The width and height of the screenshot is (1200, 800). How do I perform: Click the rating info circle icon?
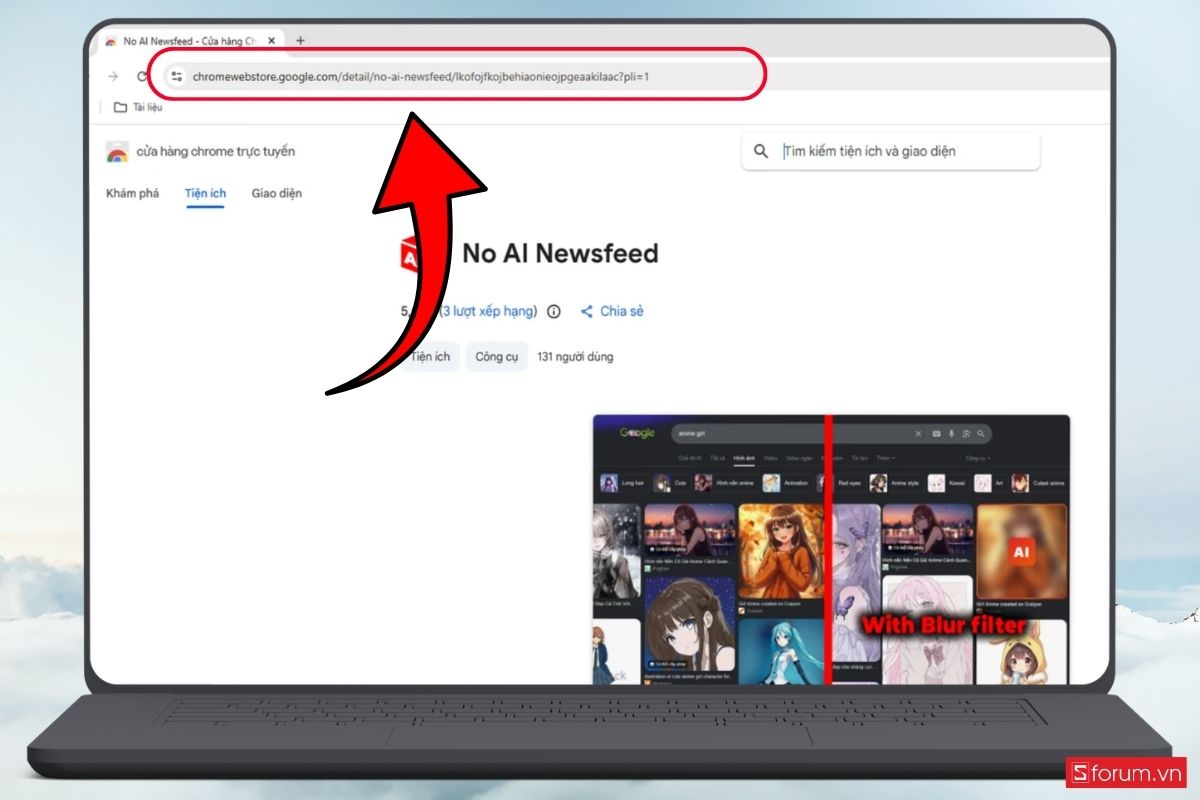554,311
